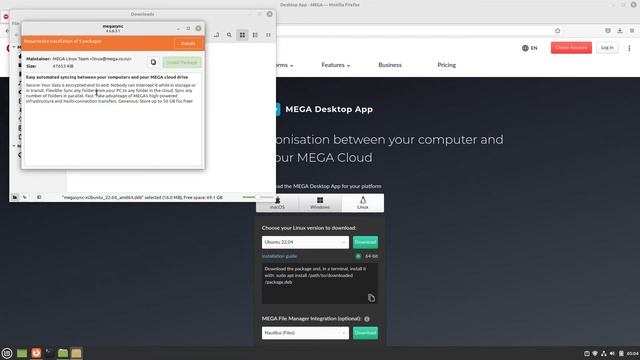640x360 pixels.
Task: Open Firefox downloads panel icon
Action: 620,31
